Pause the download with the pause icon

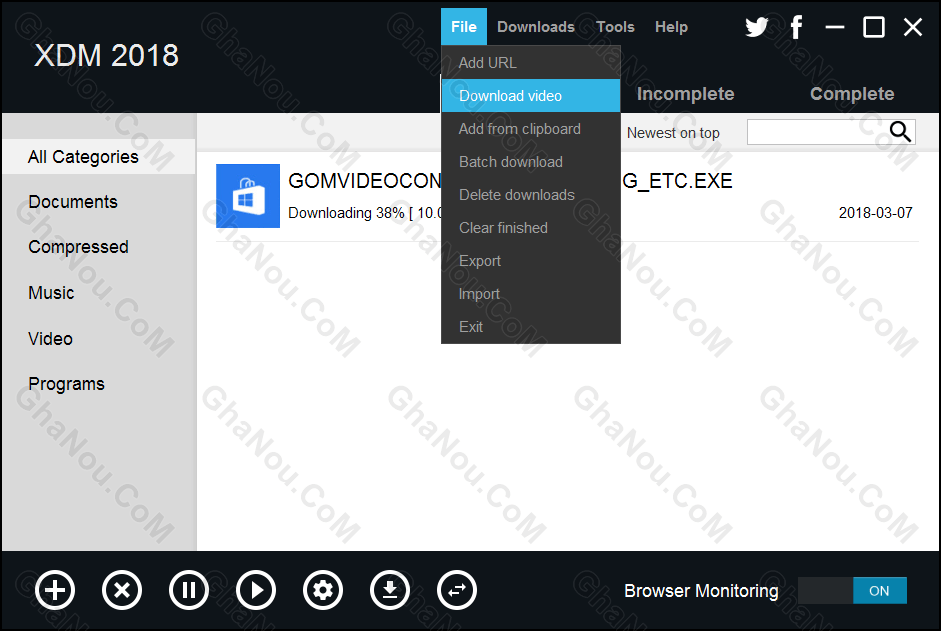(189, 591)
